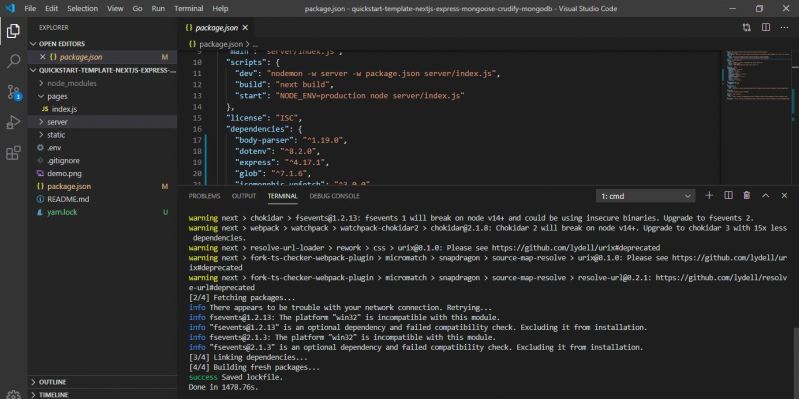This screenshot has height=399, width=799.
Task: Open package.json in the file tree
Action: [x=102, y=187]
